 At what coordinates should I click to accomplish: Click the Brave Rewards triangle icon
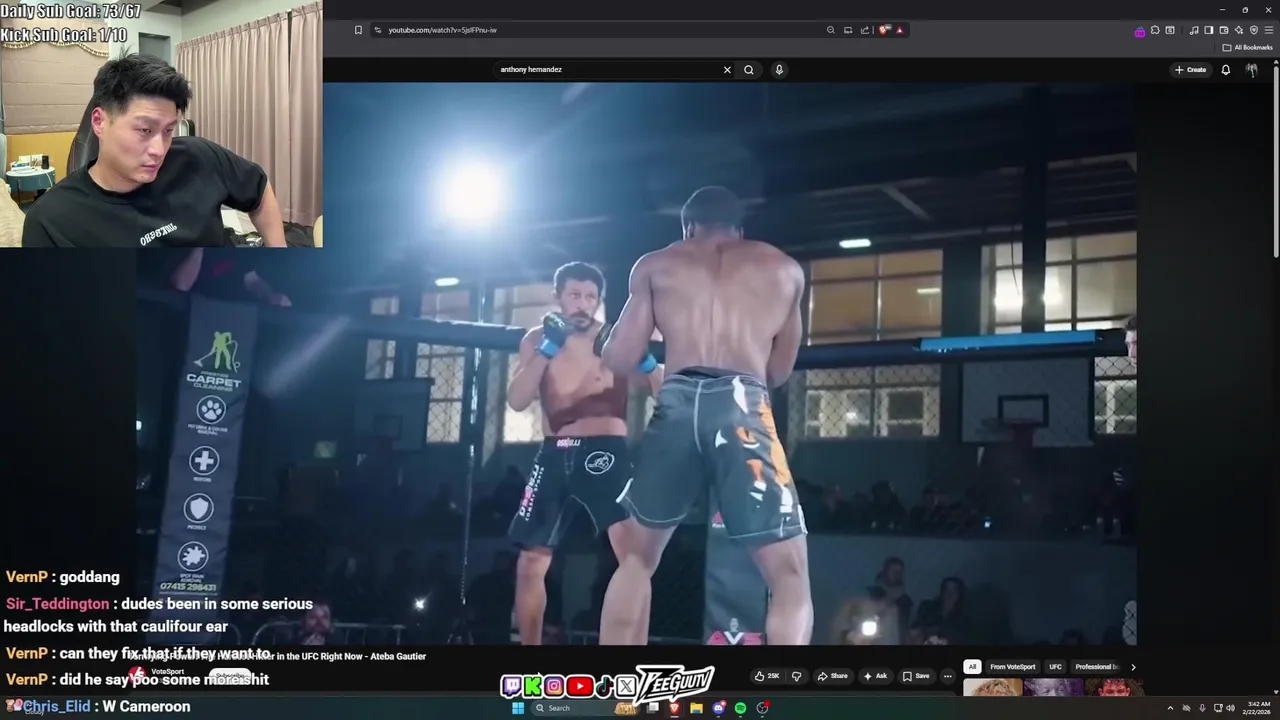[x=900, y=30]
